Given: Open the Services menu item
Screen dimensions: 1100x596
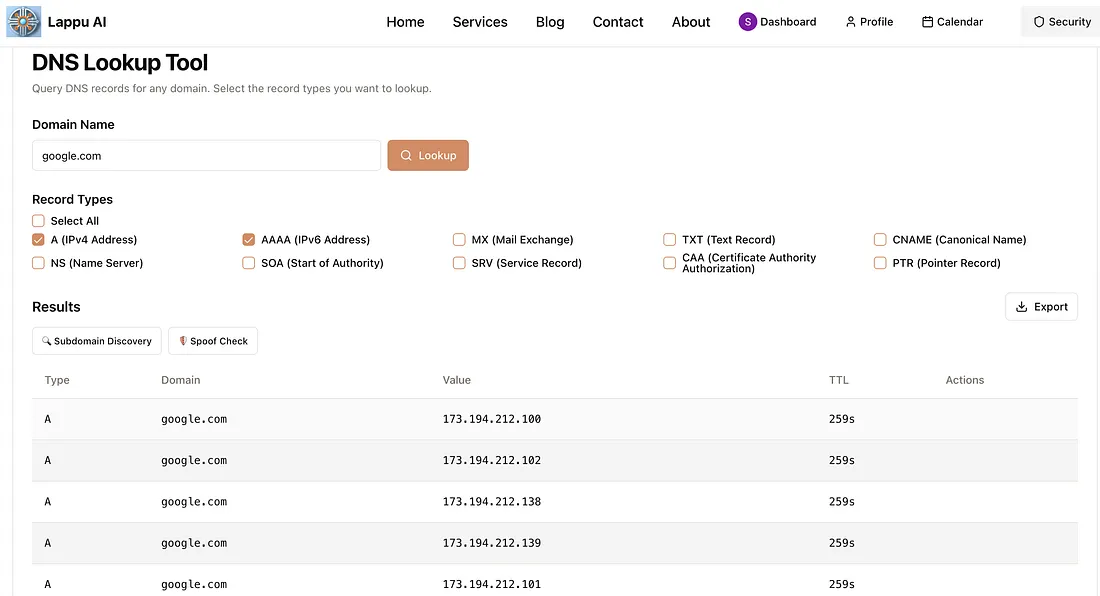Looking at the screenshot, I should pyautogui.click(x=480, y=22).
